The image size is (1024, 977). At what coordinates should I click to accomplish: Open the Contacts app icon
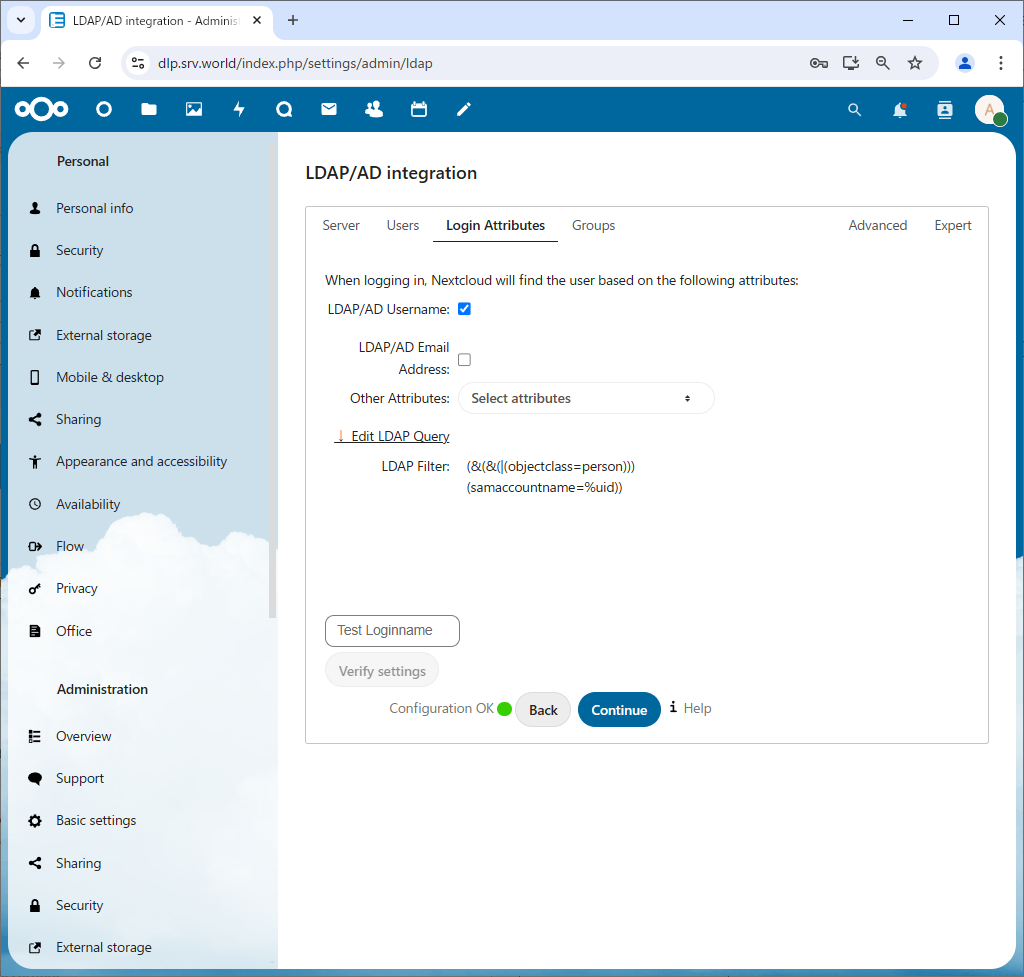tap(374, 109)
